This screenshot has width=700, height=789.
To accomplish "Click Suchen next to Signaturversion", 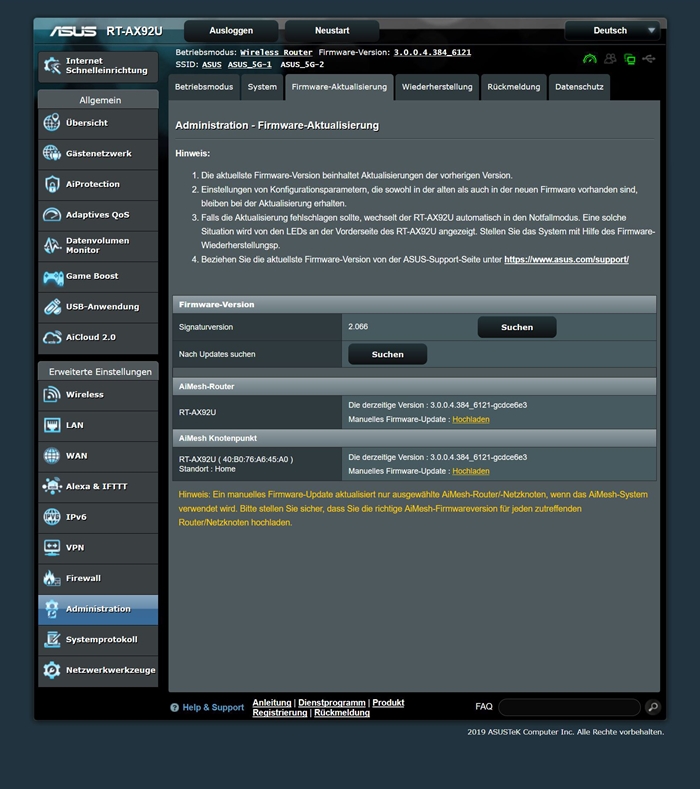I will pos(517,327).
